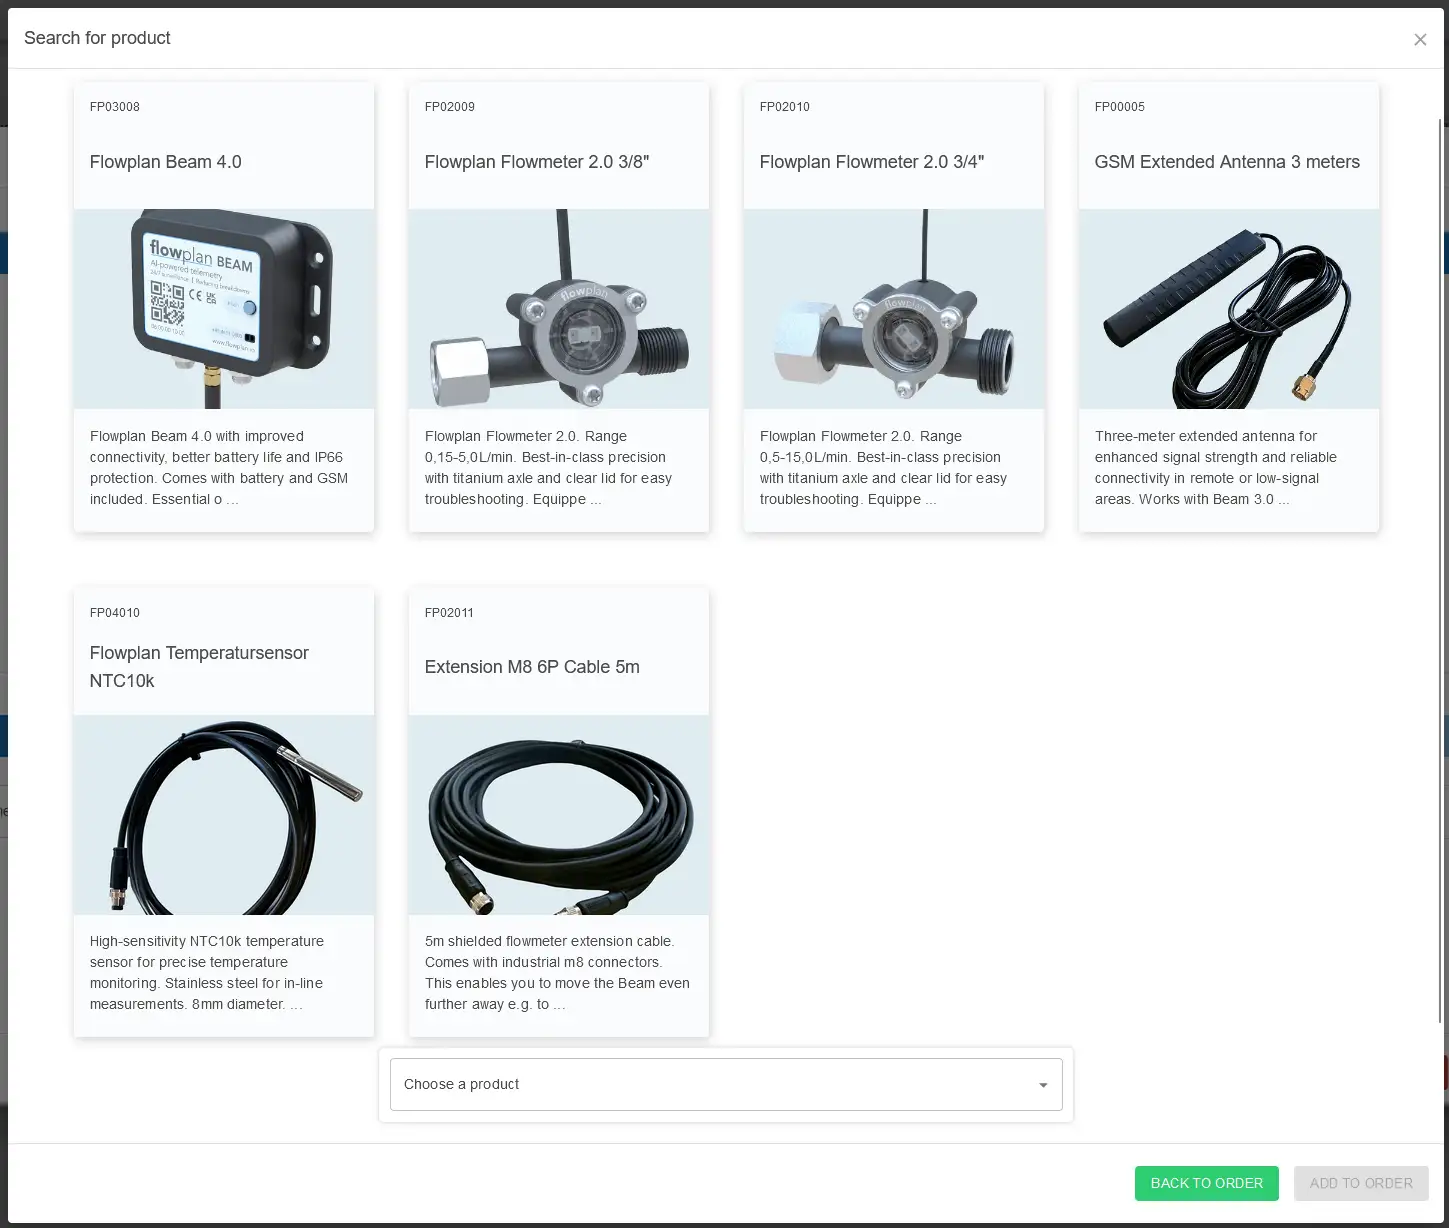Click product code FP02011
The width and height of the screenshot is (1449, 1228).
point(449,613)
